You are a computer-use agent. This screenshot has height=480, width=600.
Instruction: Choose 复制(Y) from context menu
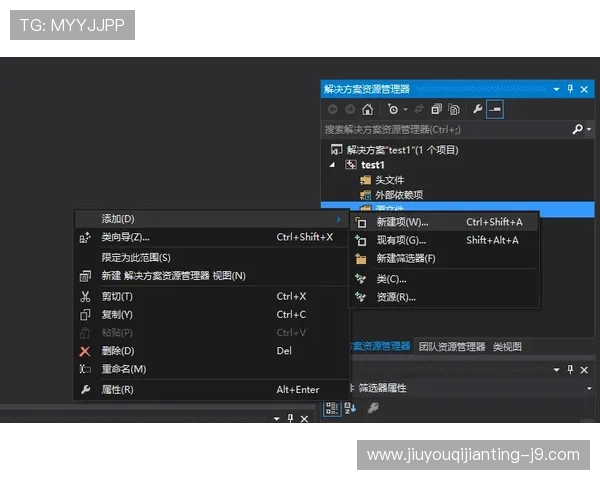tap(210, 315)
